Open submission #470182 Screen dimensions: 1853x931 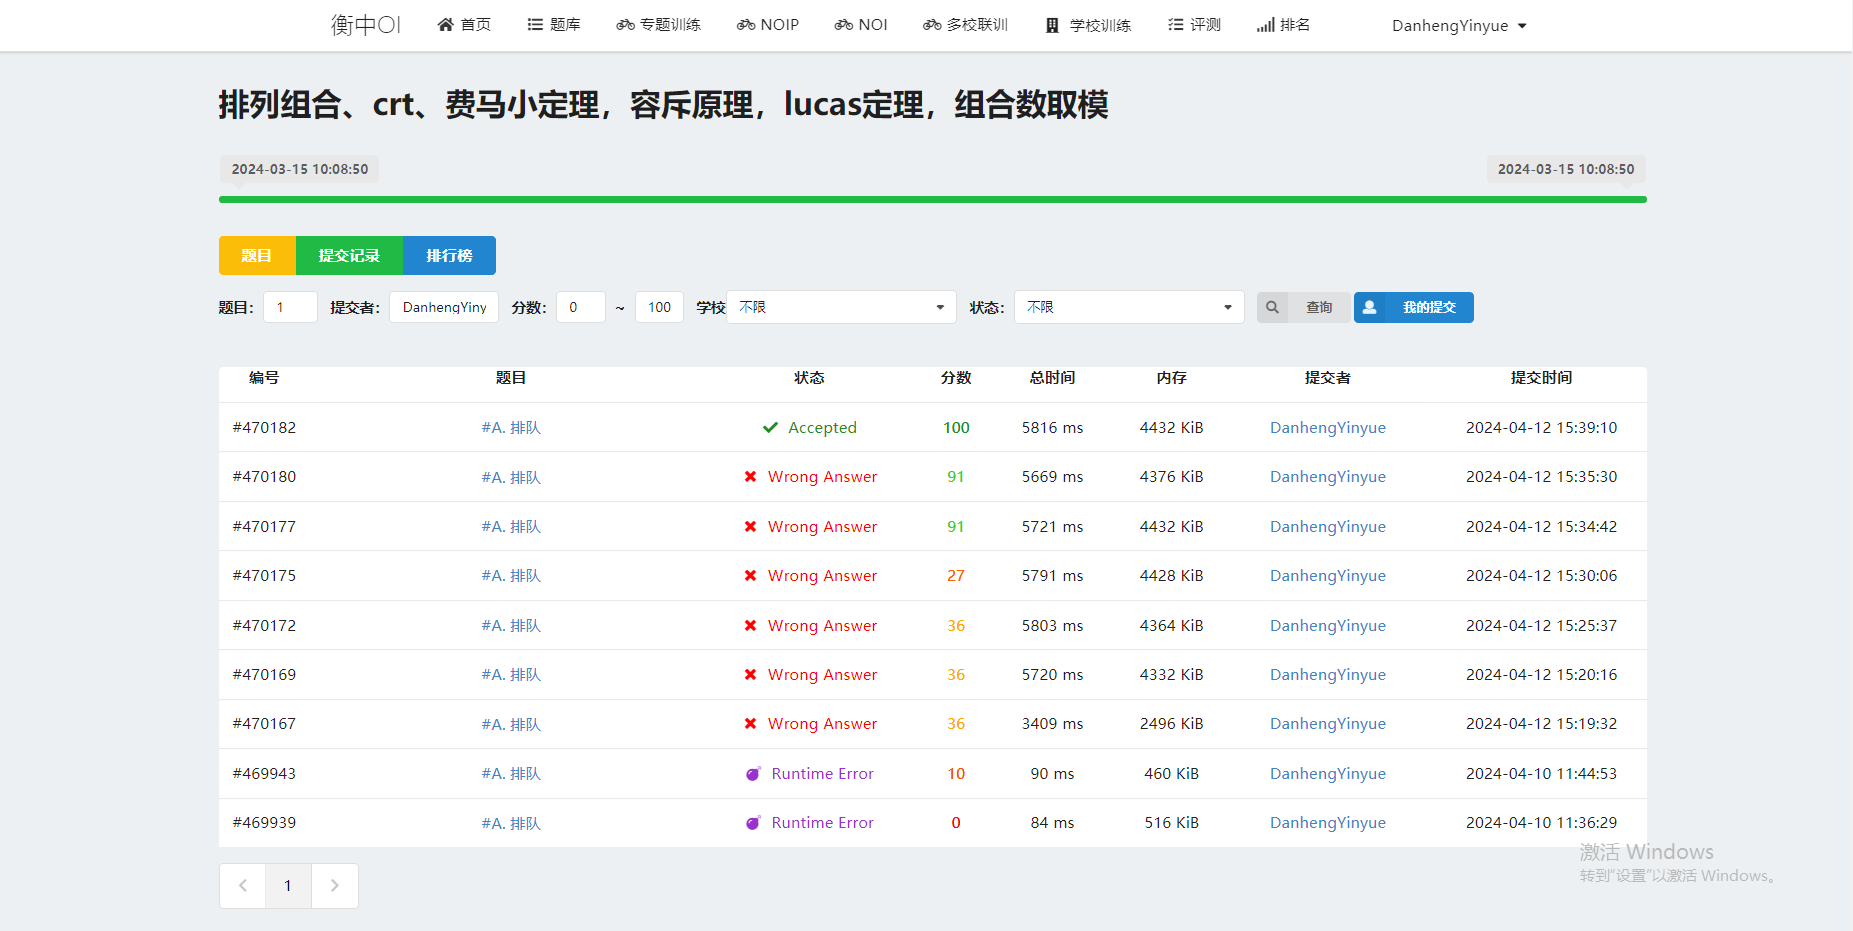[x=264, y=427]
